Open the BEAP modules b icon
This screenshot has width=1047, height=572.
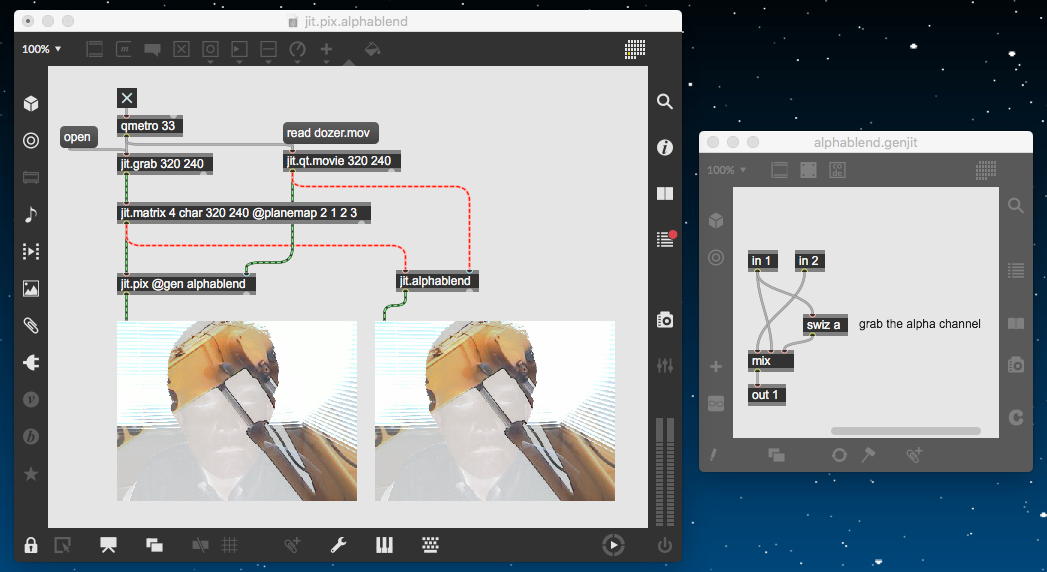pos(31,437)
